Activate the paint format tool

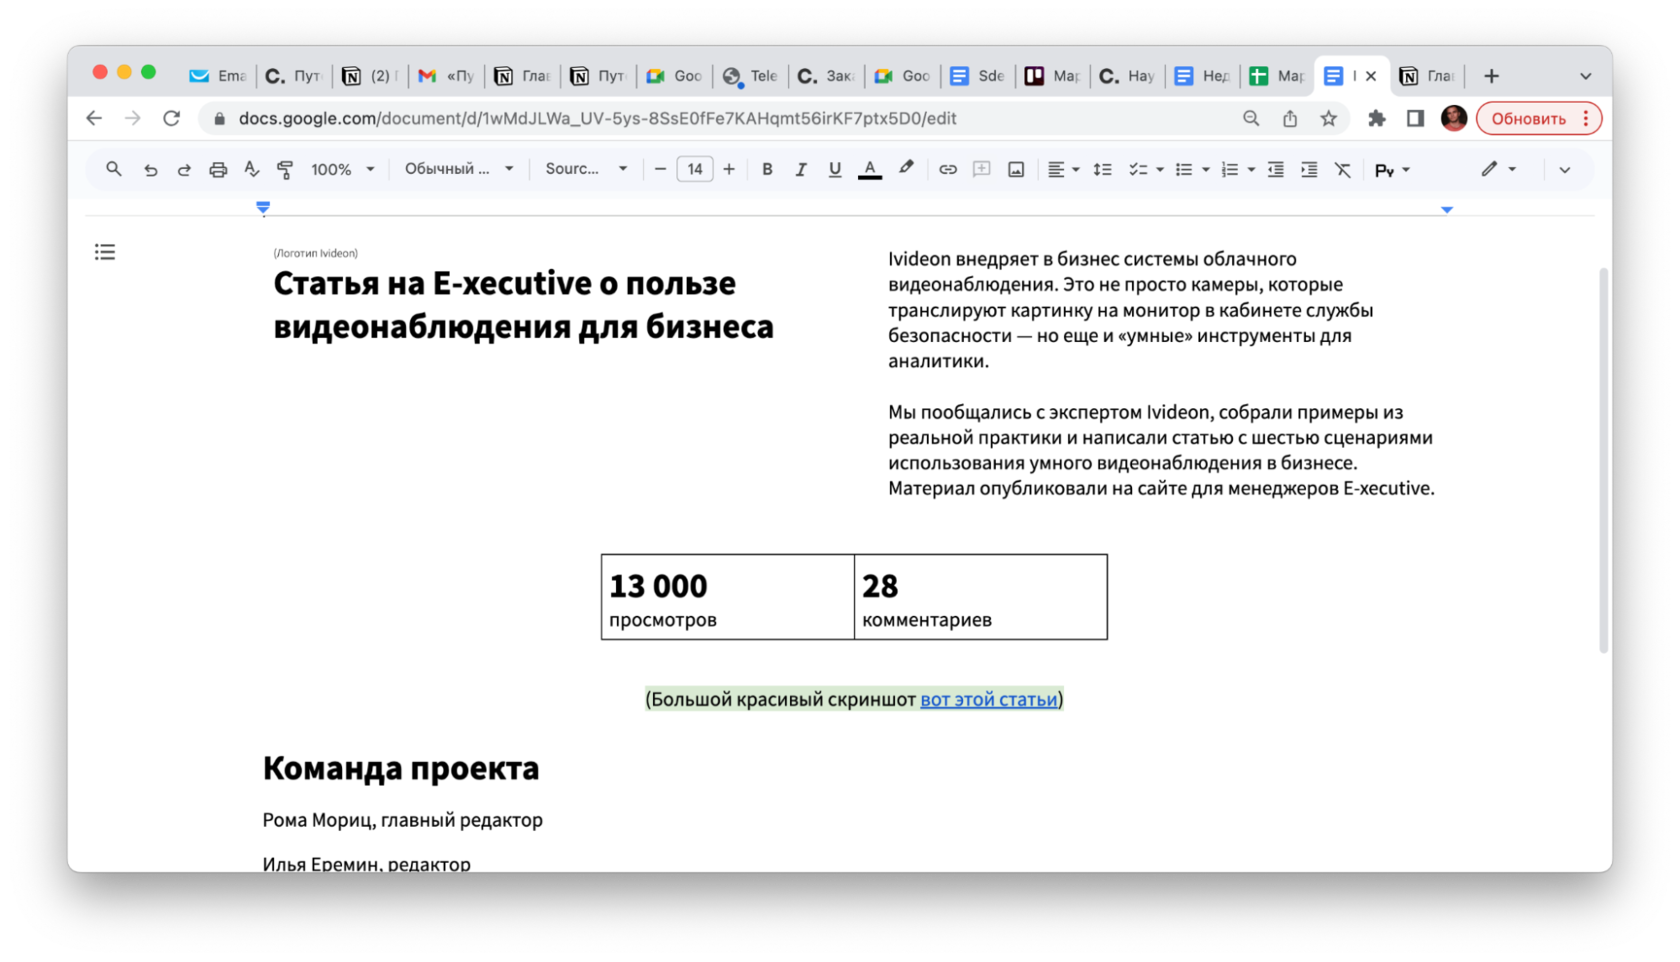(x=285, y=170)
